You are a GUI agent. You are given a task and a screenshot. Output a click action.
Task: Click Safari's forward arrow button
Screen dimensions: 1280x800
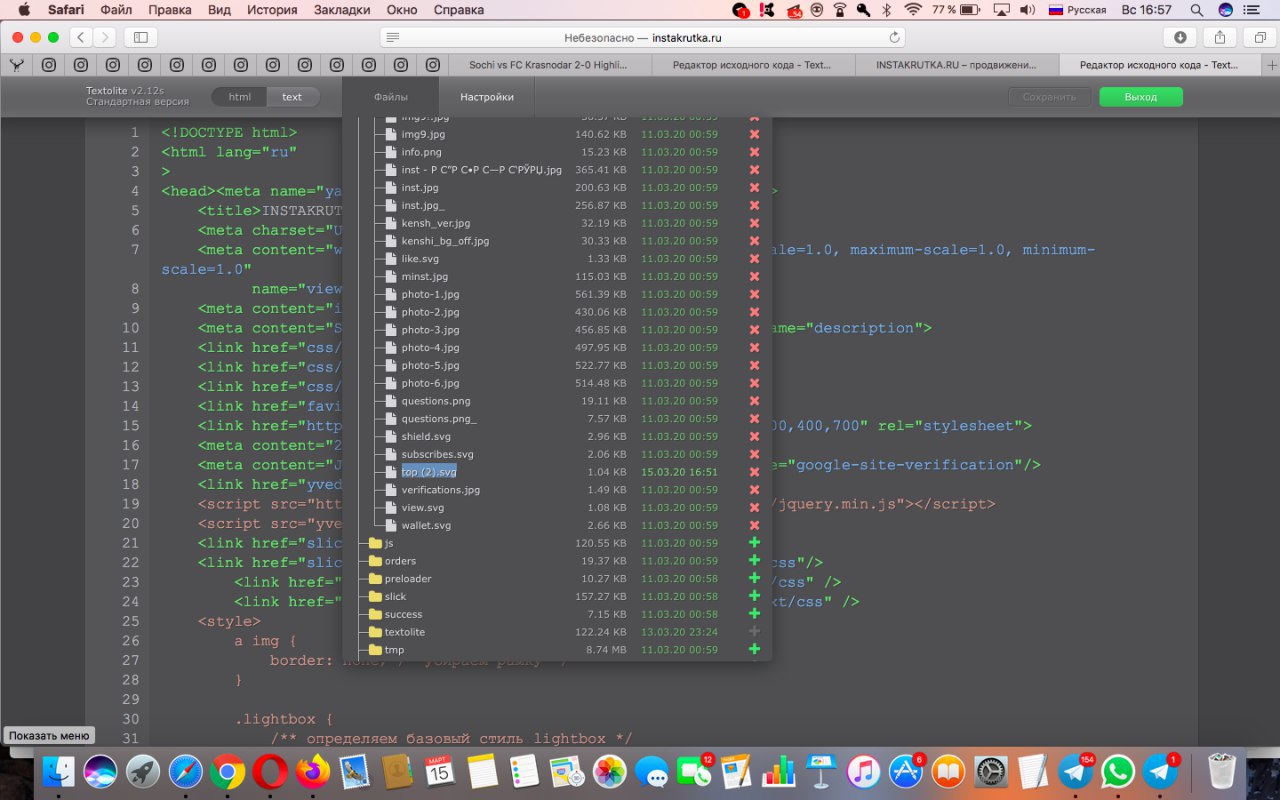tap(104, 37)
